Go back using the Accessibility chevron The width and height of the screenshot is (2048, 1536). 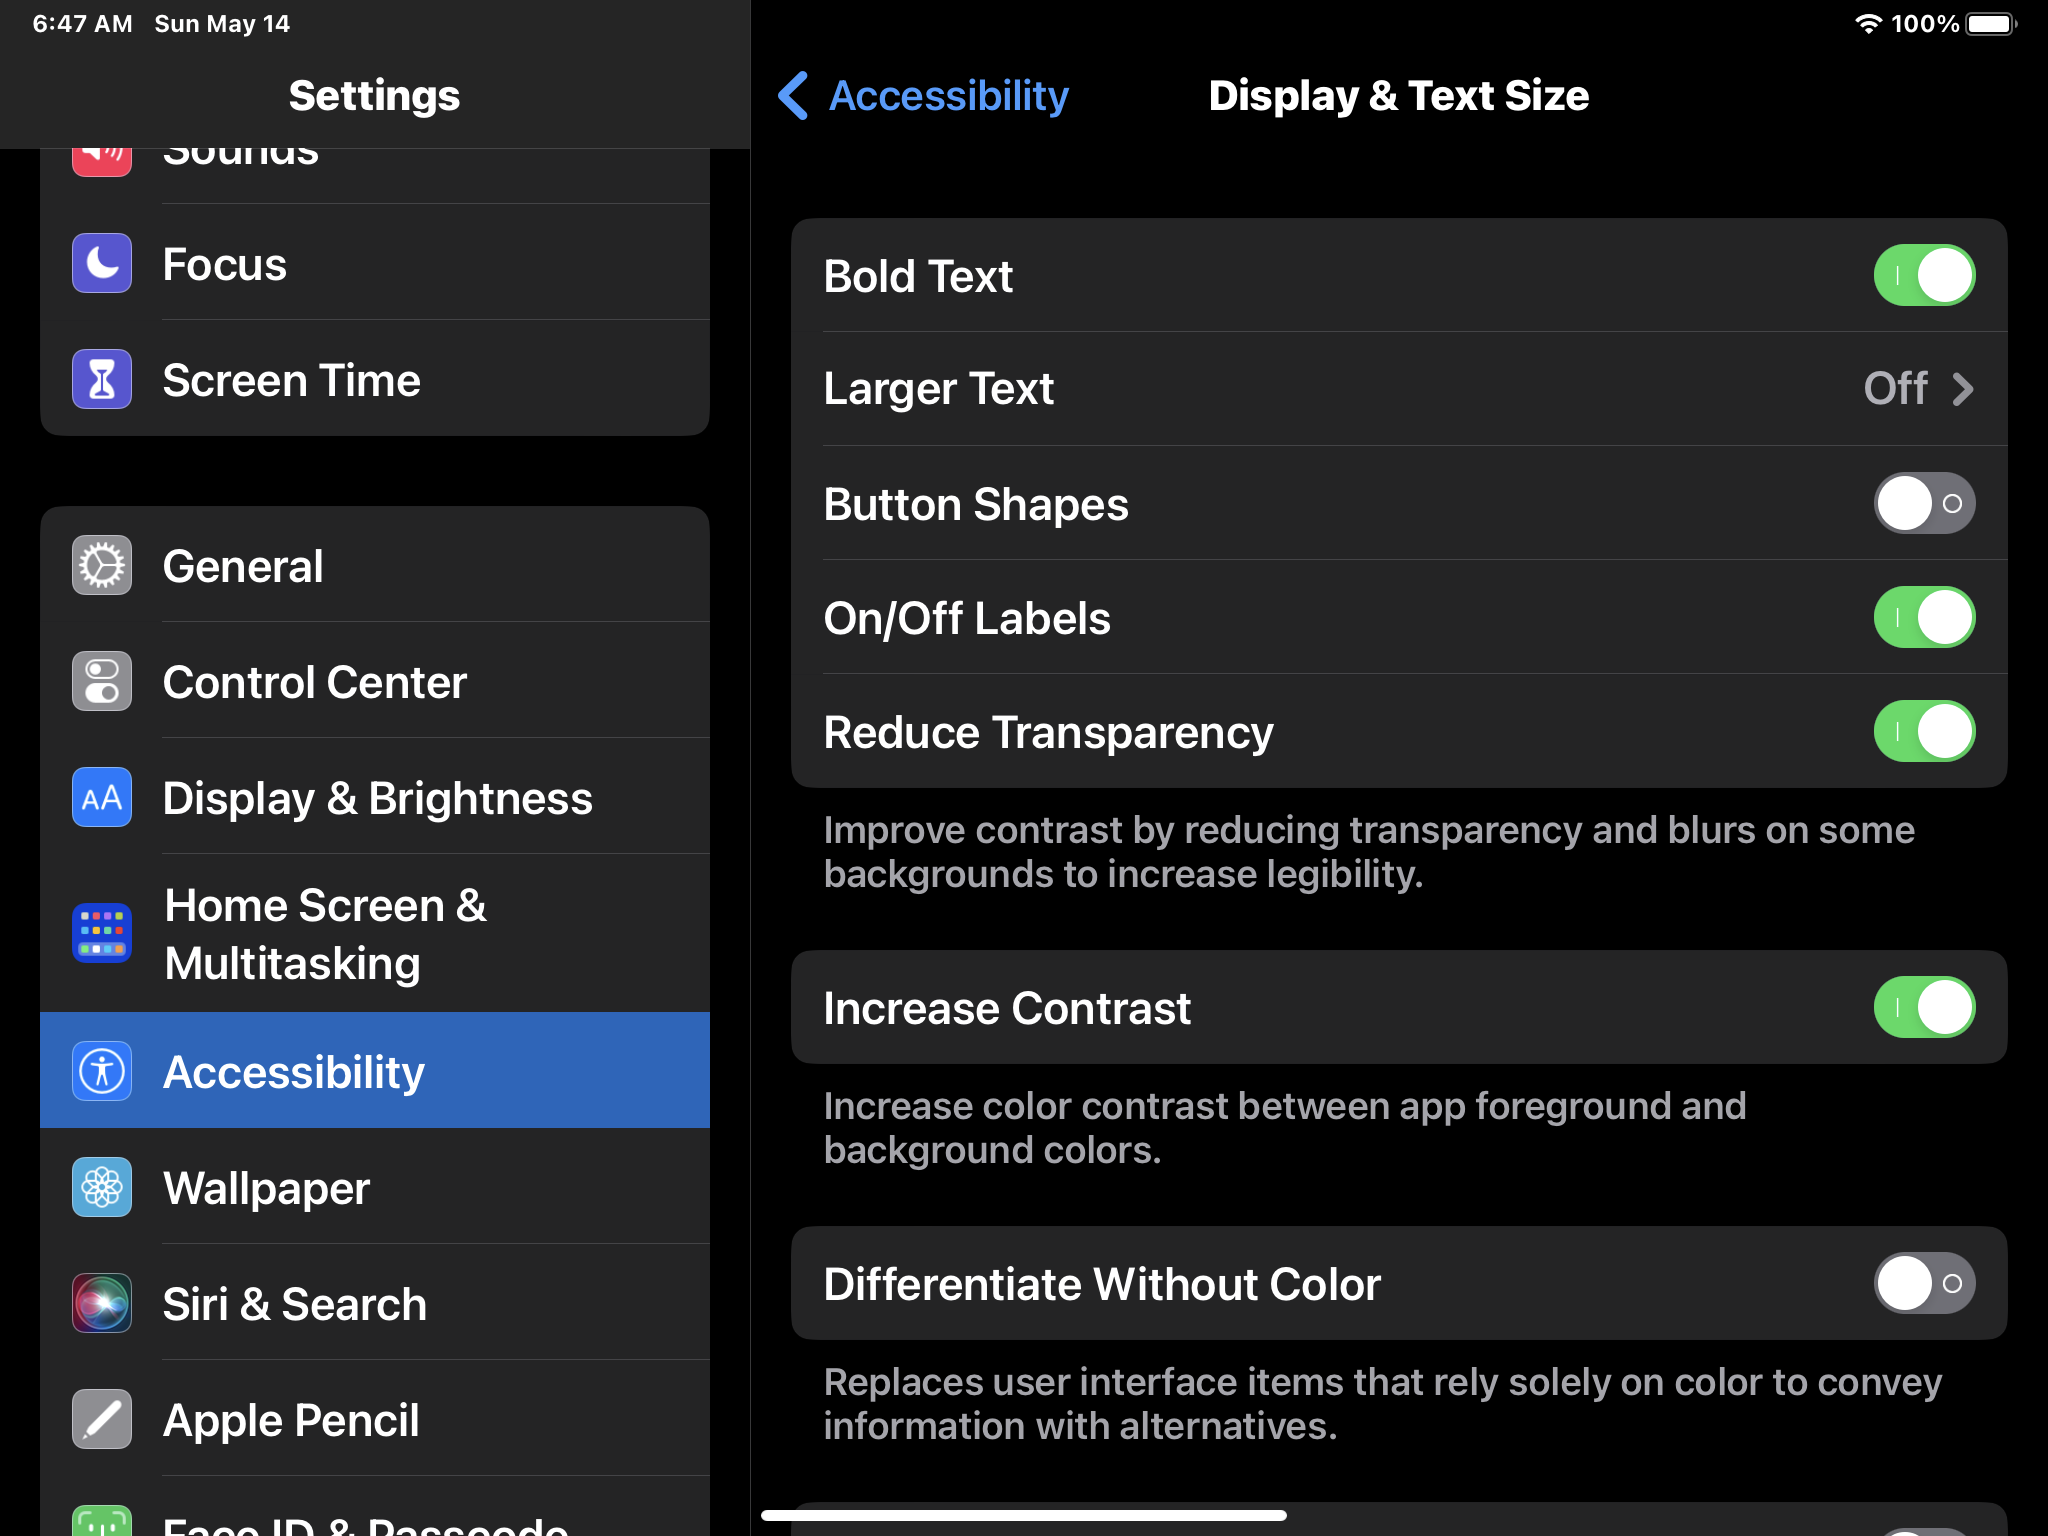(x=793, y=96)
